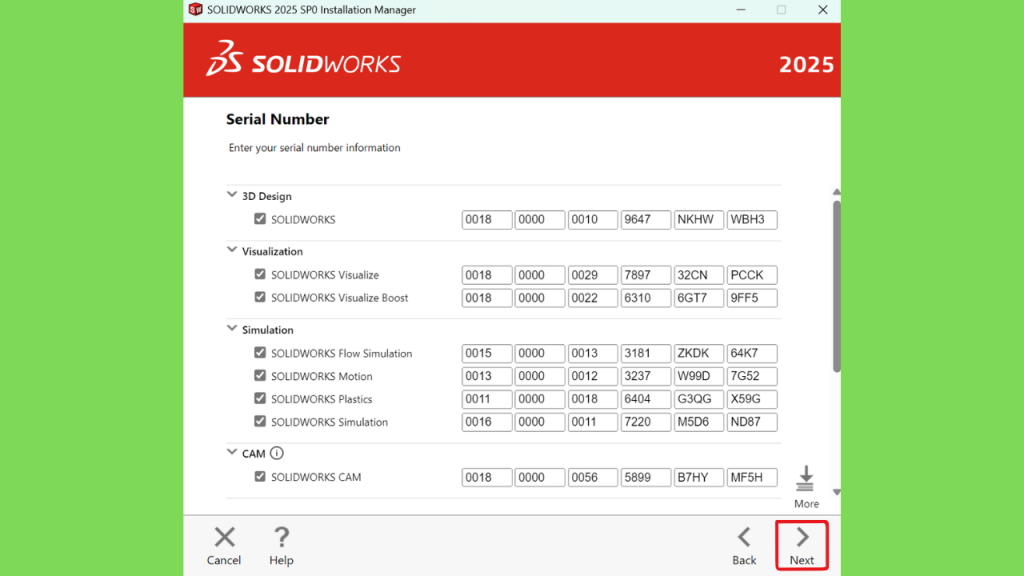The image size is (1024, 576).
Task: Click Flow Simulation field containing 3181
Action: pos(646,353)
